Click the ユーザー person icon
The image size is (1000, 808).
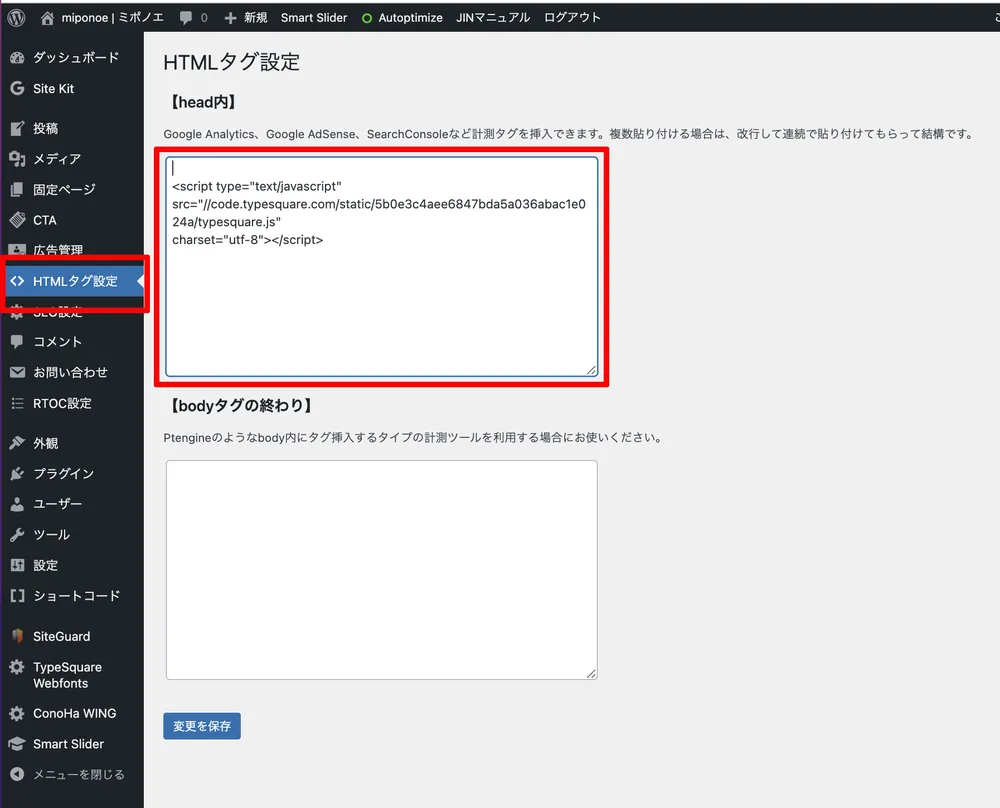pyautogui.click(x=17, y=504)
